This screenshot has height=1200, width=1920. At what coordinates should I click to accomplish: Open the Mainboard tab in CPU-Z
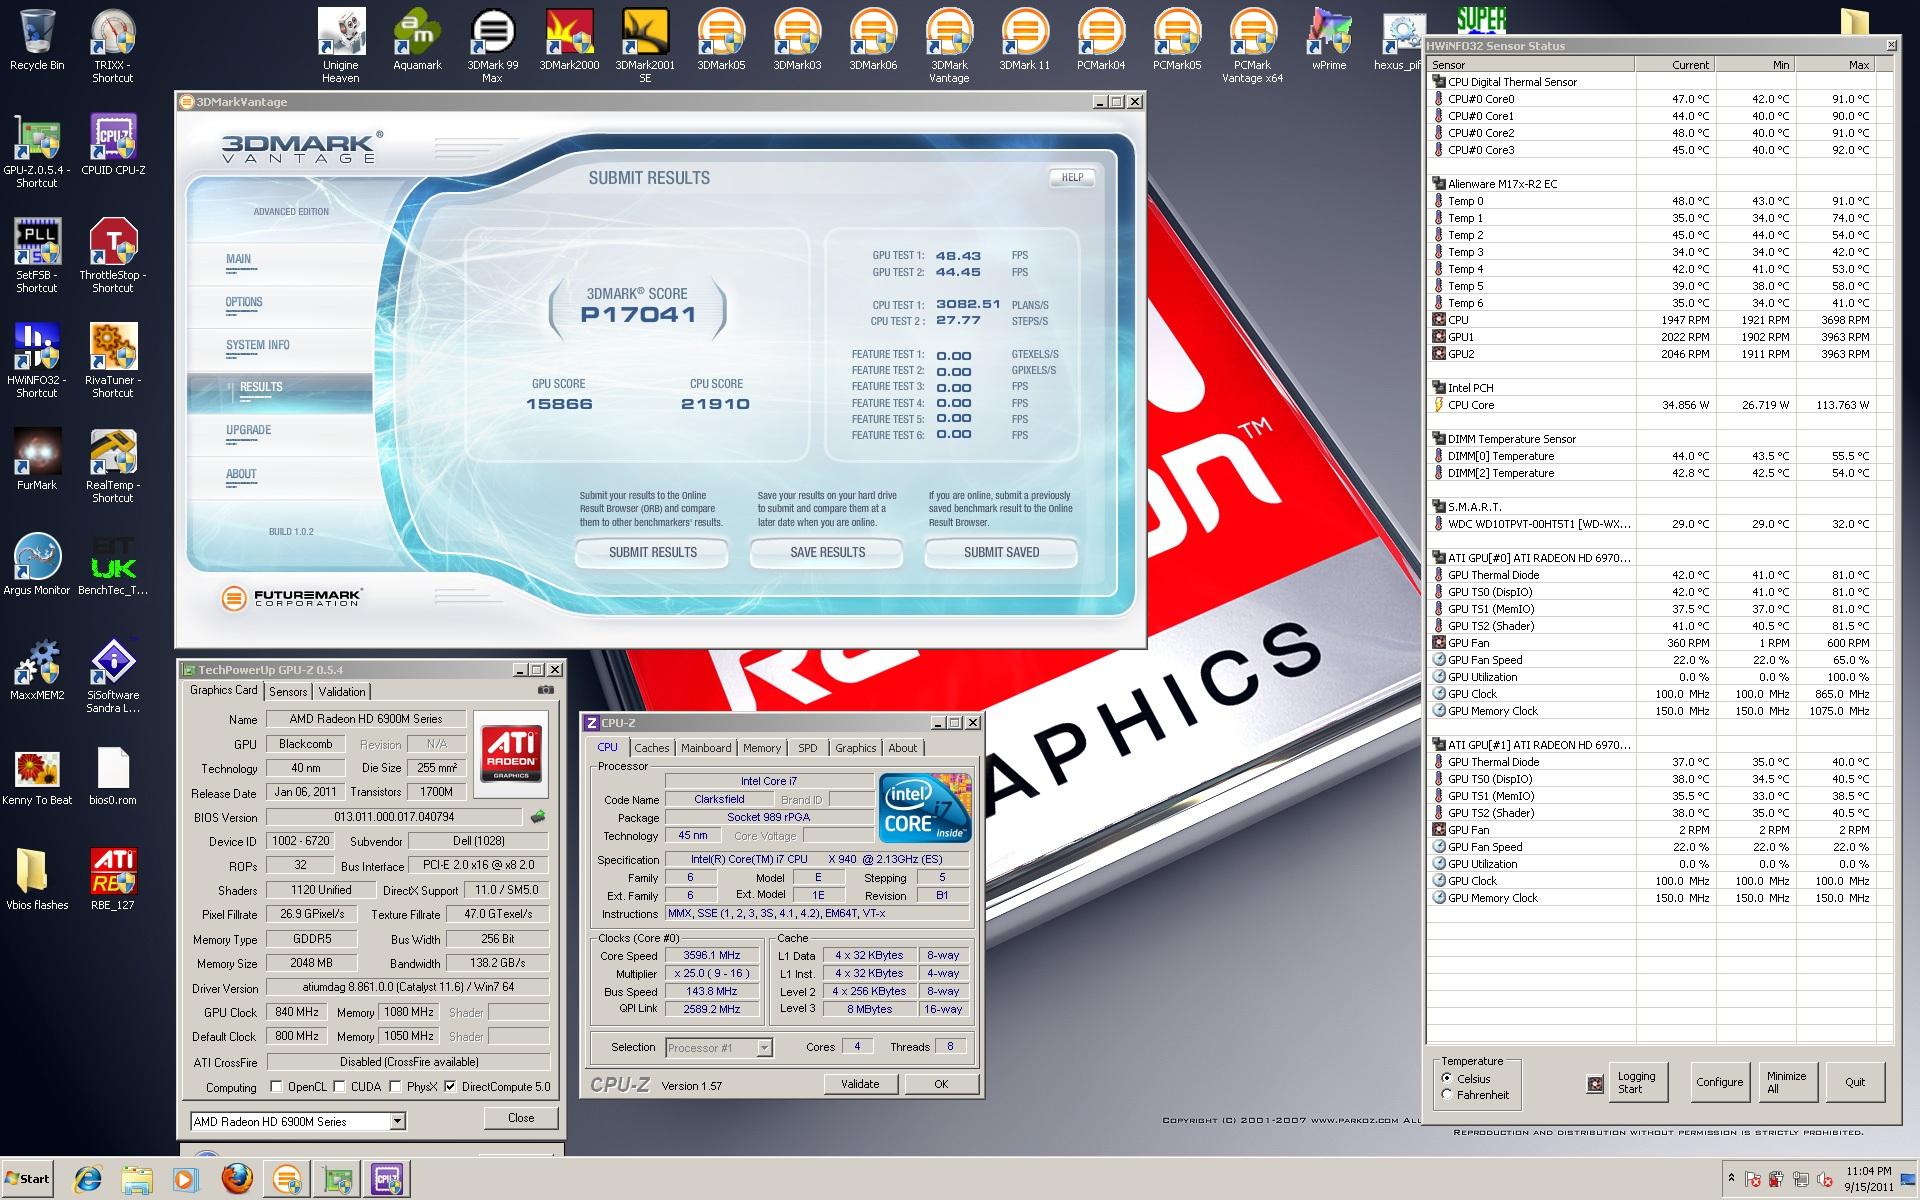click(706, 748)
